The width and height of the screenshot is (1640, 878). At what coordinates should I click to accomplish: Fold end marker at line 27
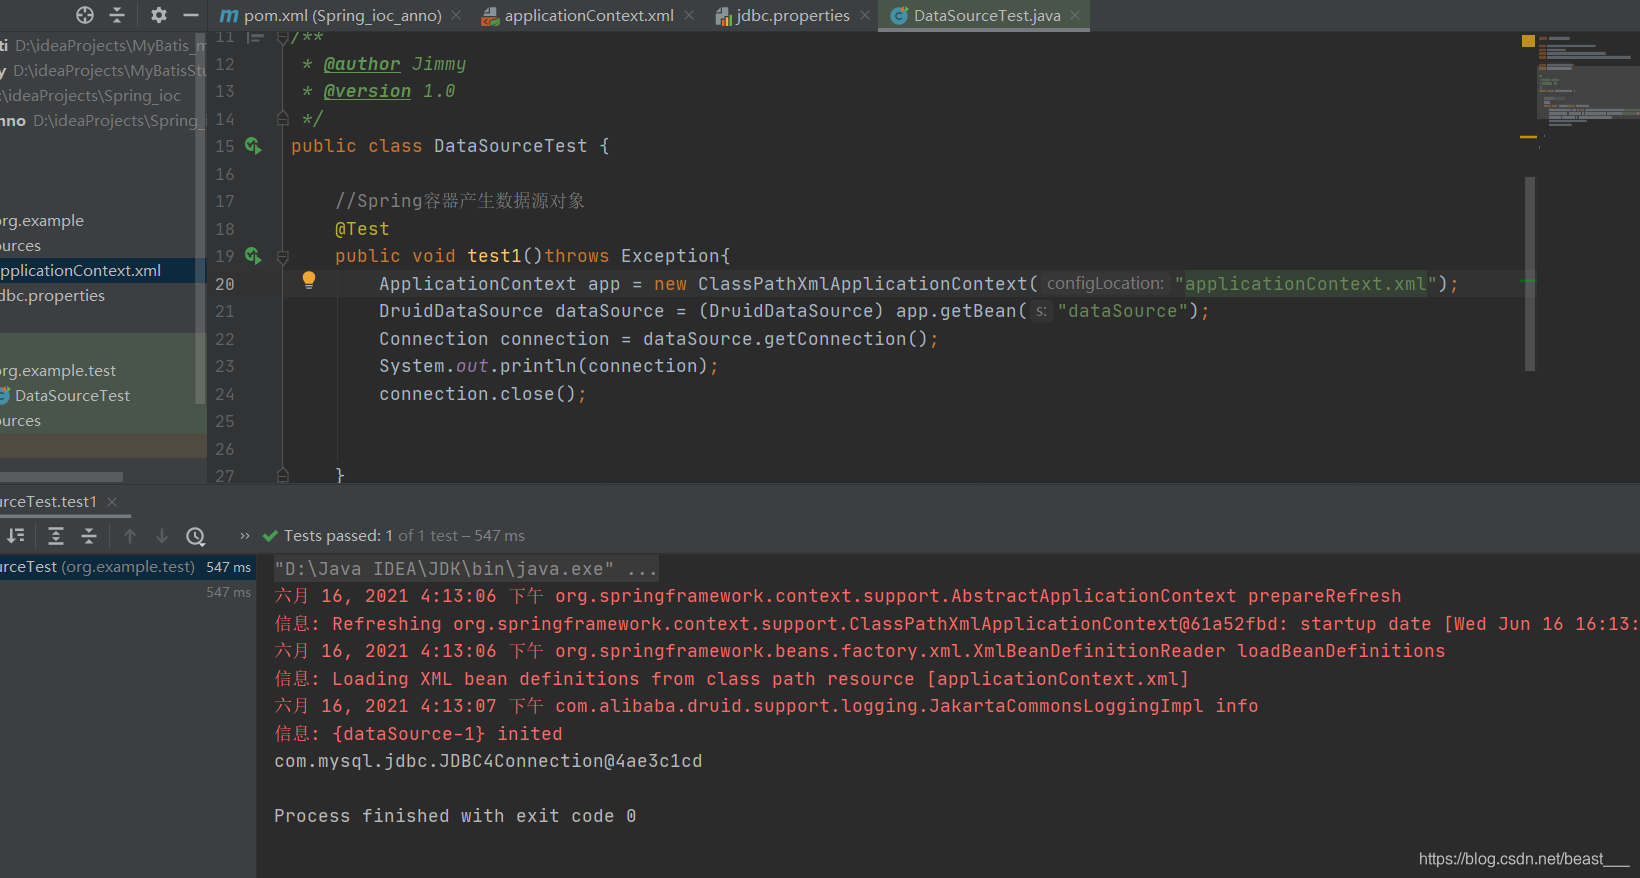coord(283,475)
